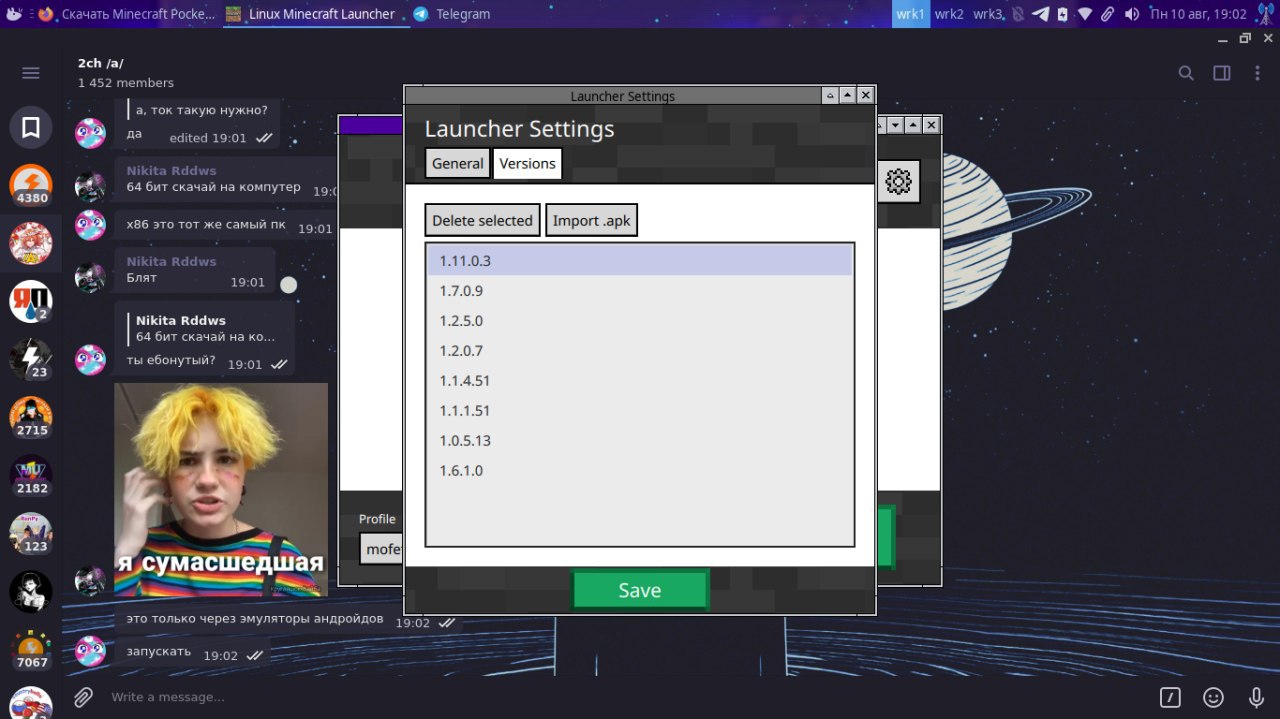Open launcher settings gear icon
1280x719 pixels.
point(899,181)
